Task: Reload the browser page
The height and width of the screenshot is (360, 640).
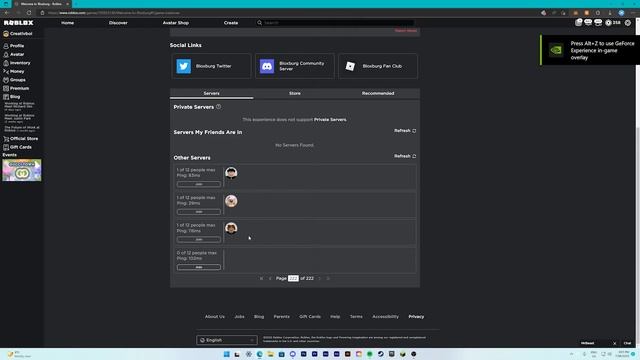Action: click(x=29, y=13)
